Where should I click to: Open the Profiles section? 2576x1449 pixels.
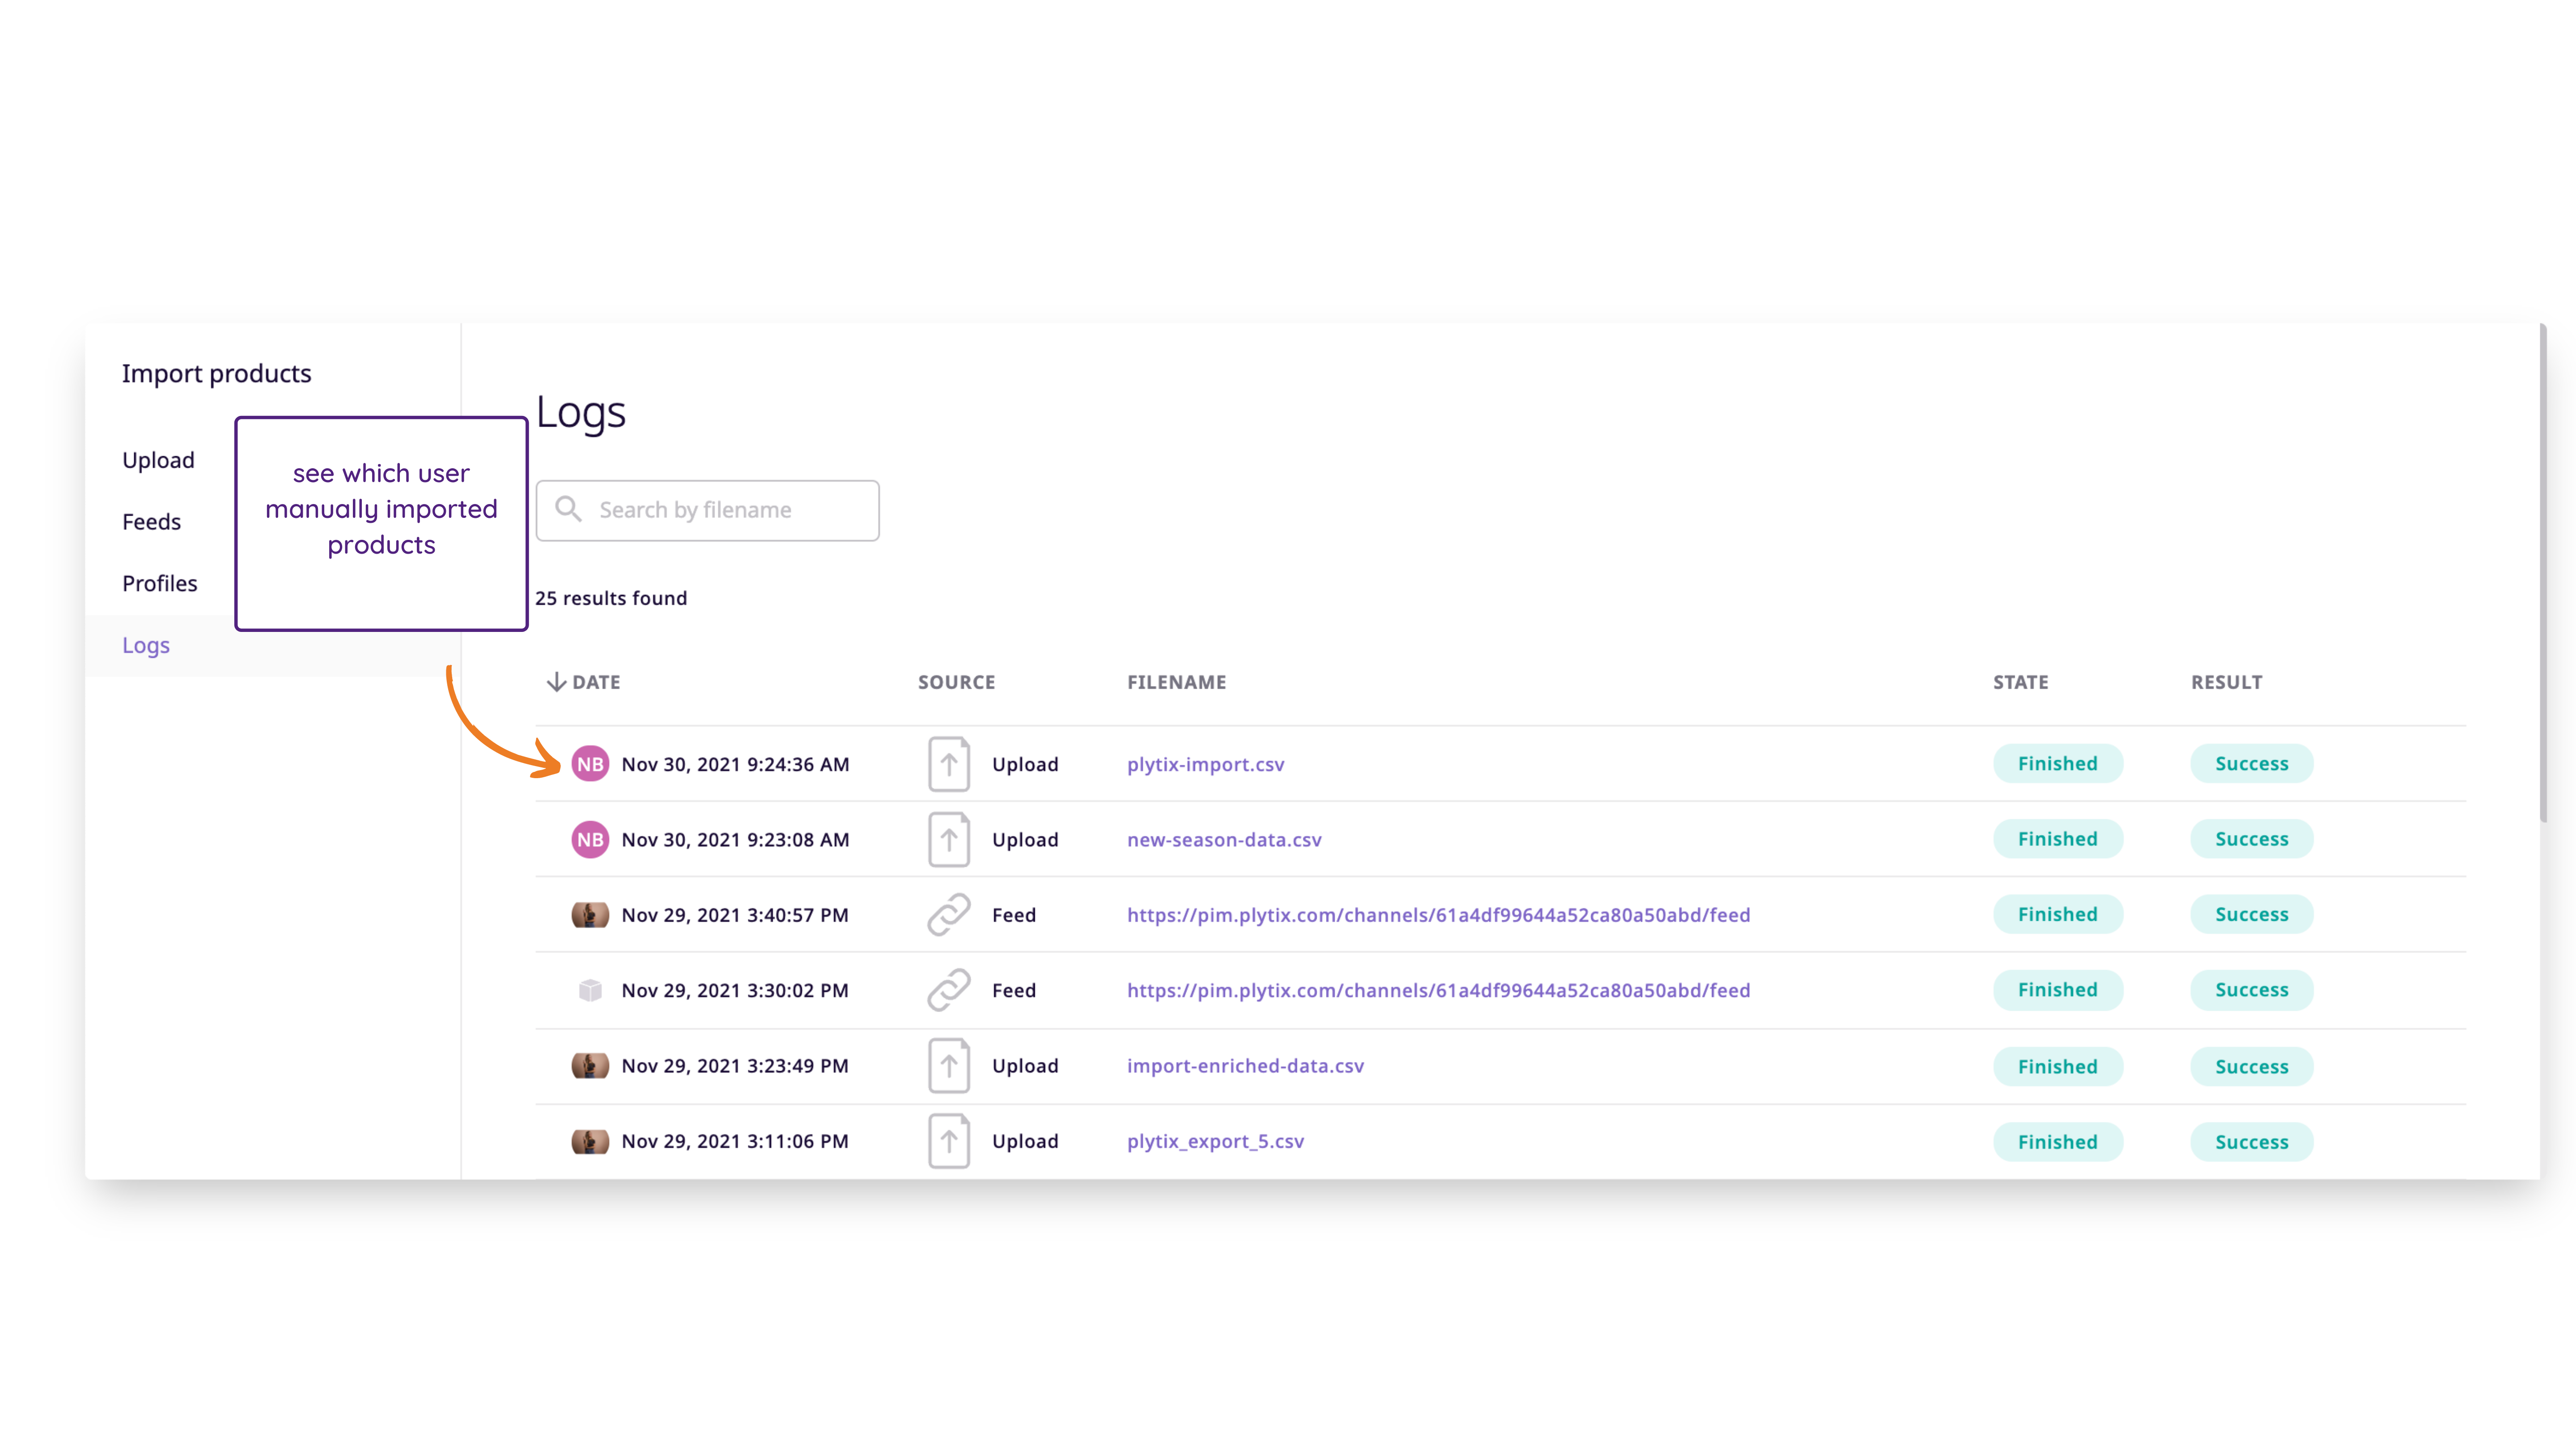coord(160,583)
